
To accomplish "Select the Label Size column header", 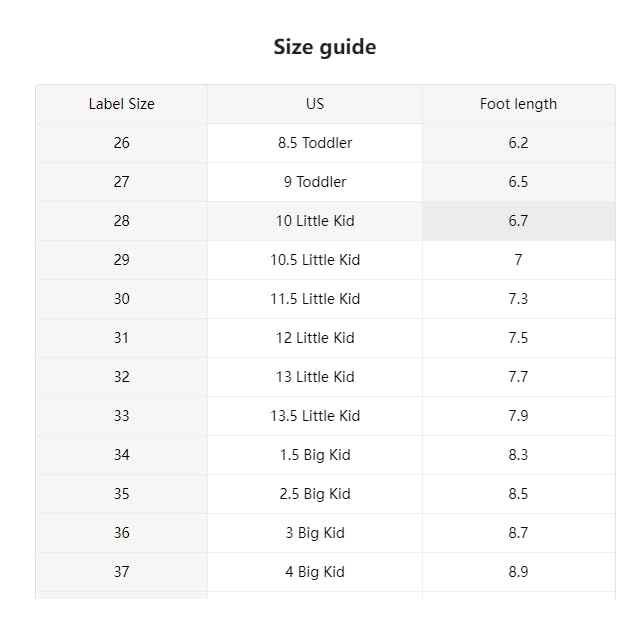I will pos(121,104).
